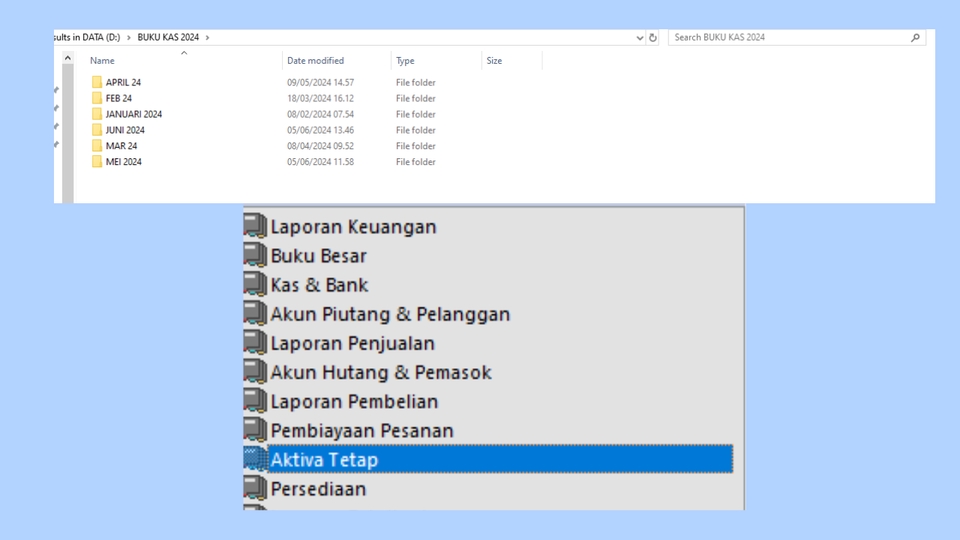The image size is (960, 540).
Task: Click the JANUARI 2024 folder icon
Action: pos(97,114)
